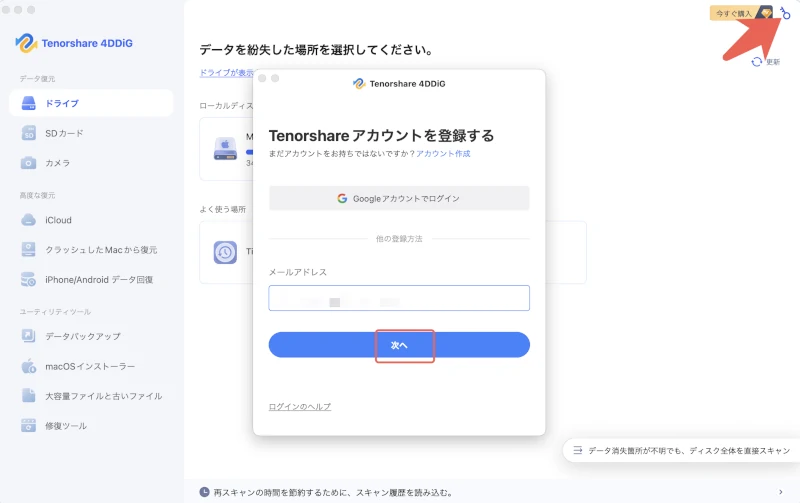Click the data backup icon

tap(29, 336)
